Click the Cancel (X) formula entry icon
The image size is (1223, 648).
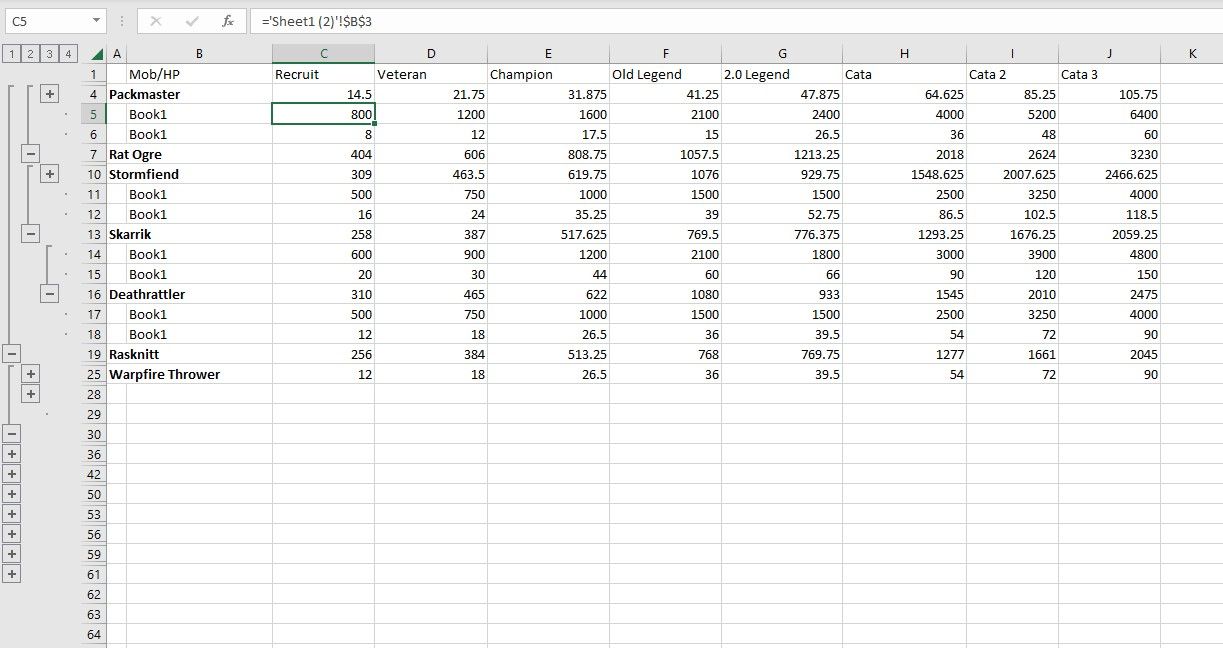[156, 20]
